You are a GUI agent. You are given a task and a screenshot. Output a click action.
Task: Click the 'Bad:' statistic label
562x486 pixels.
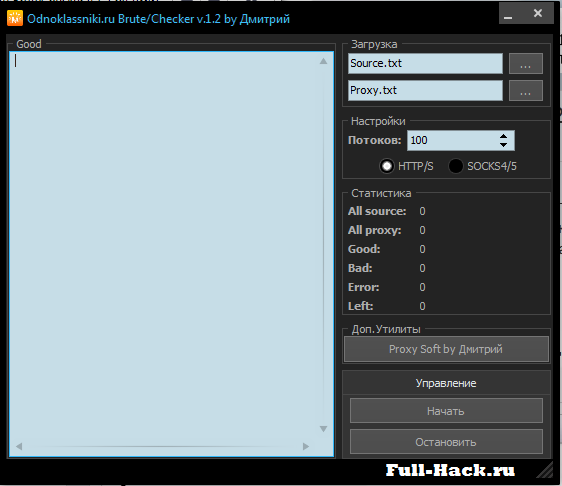pyautogui.click(x=360, y=268)
